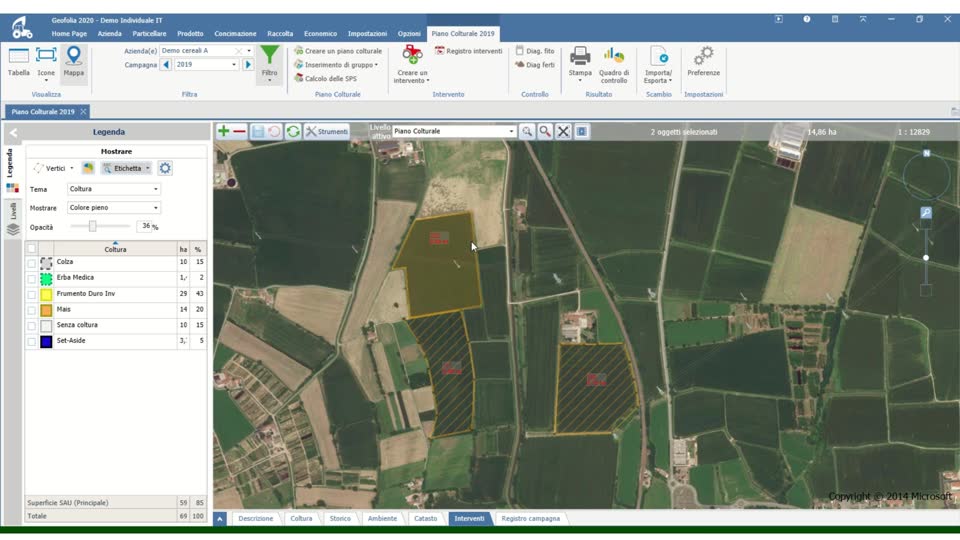Viewport: 960px width, 540px height.
Task: Save map edits with floppy disk icon
Action: (258, 131)
